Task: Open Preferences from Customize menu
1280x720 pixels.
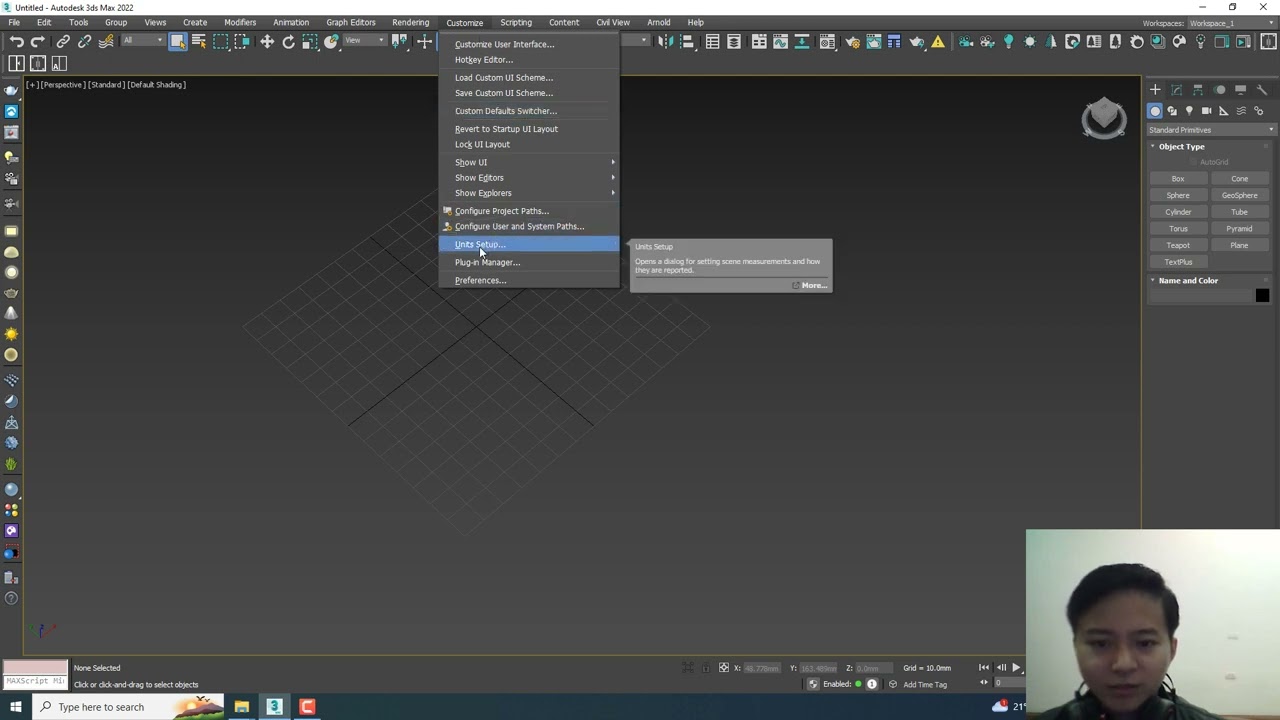Action: 530,280
